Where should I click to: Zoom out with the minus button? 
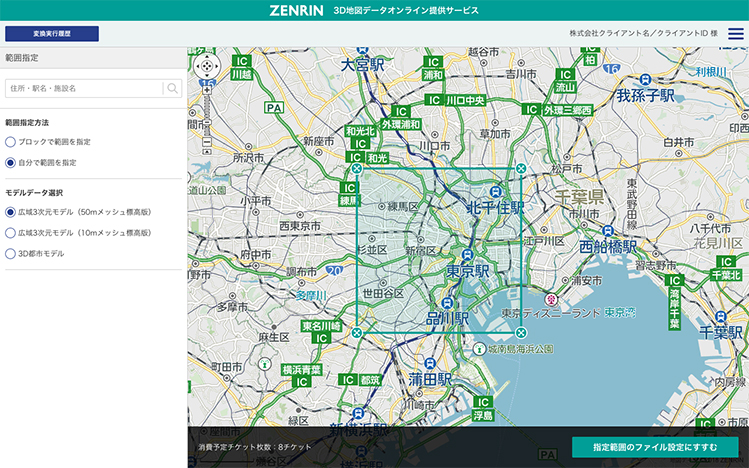207,142
